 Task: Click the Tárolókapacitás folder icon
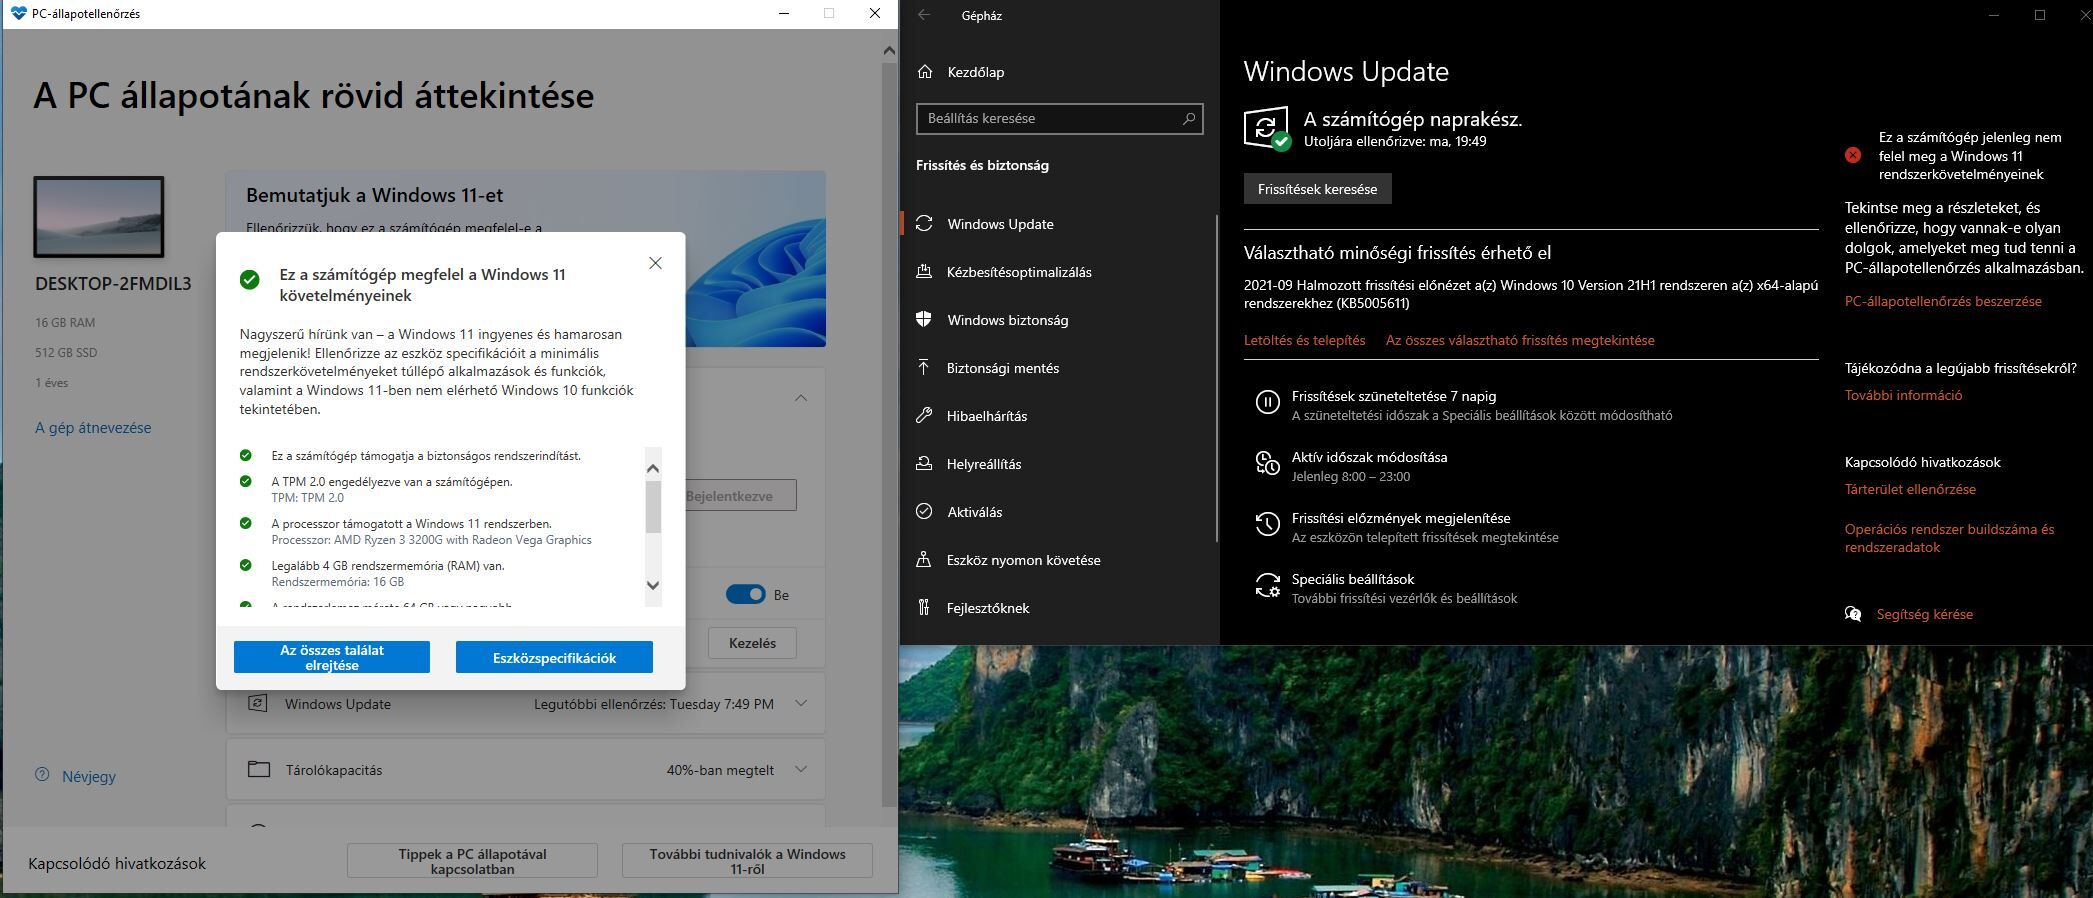click(259, 769)
